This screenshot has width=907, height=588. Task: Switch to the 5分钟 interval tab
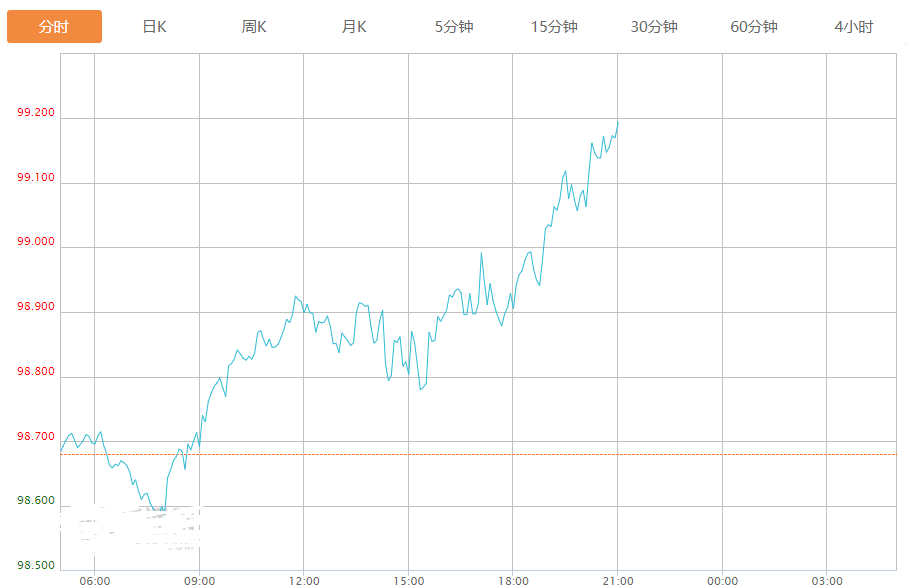tap(454, 27)
